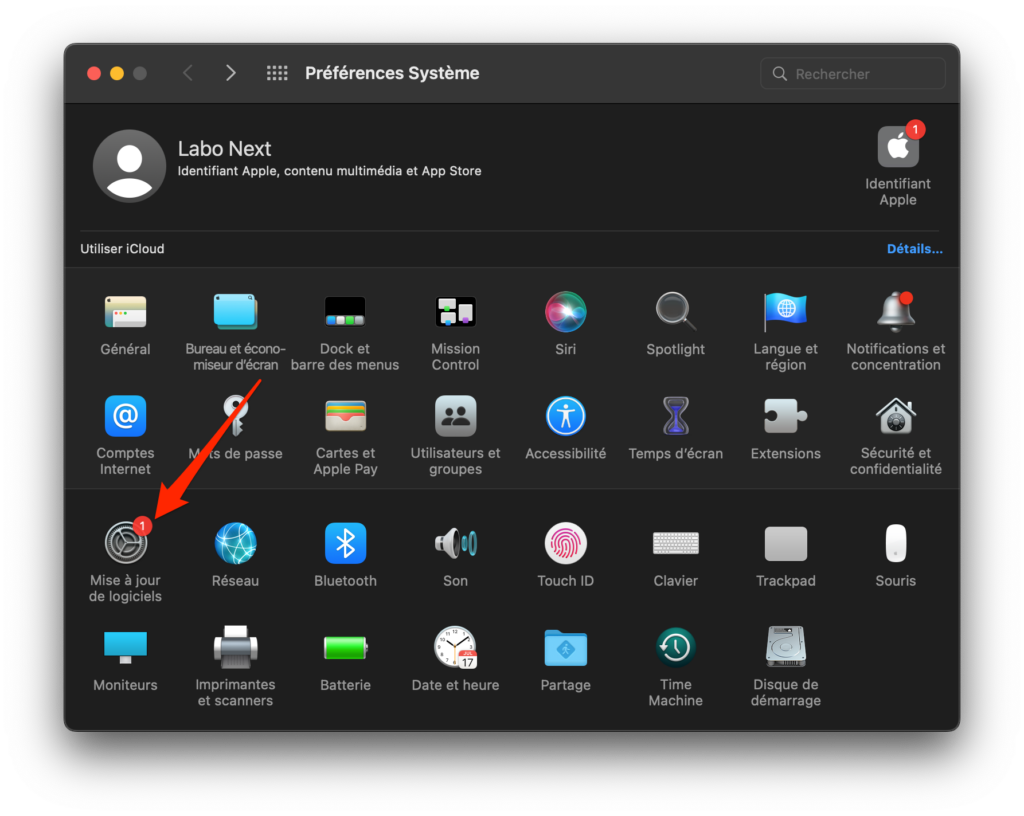Image resolution: width=1024 pixels, height=816 pixels.
Task: Show all preferences grid button
Action: coord(277,73)
